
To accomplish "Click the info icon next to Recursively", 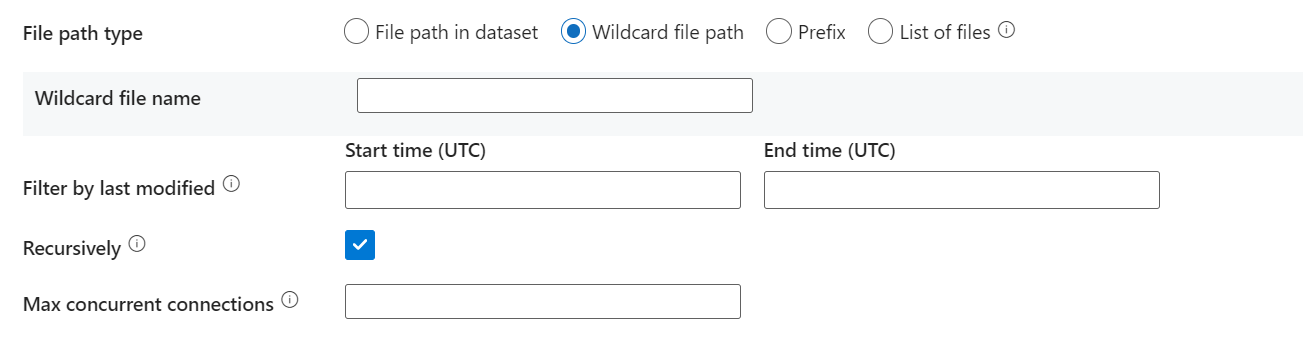I will 137,244.
